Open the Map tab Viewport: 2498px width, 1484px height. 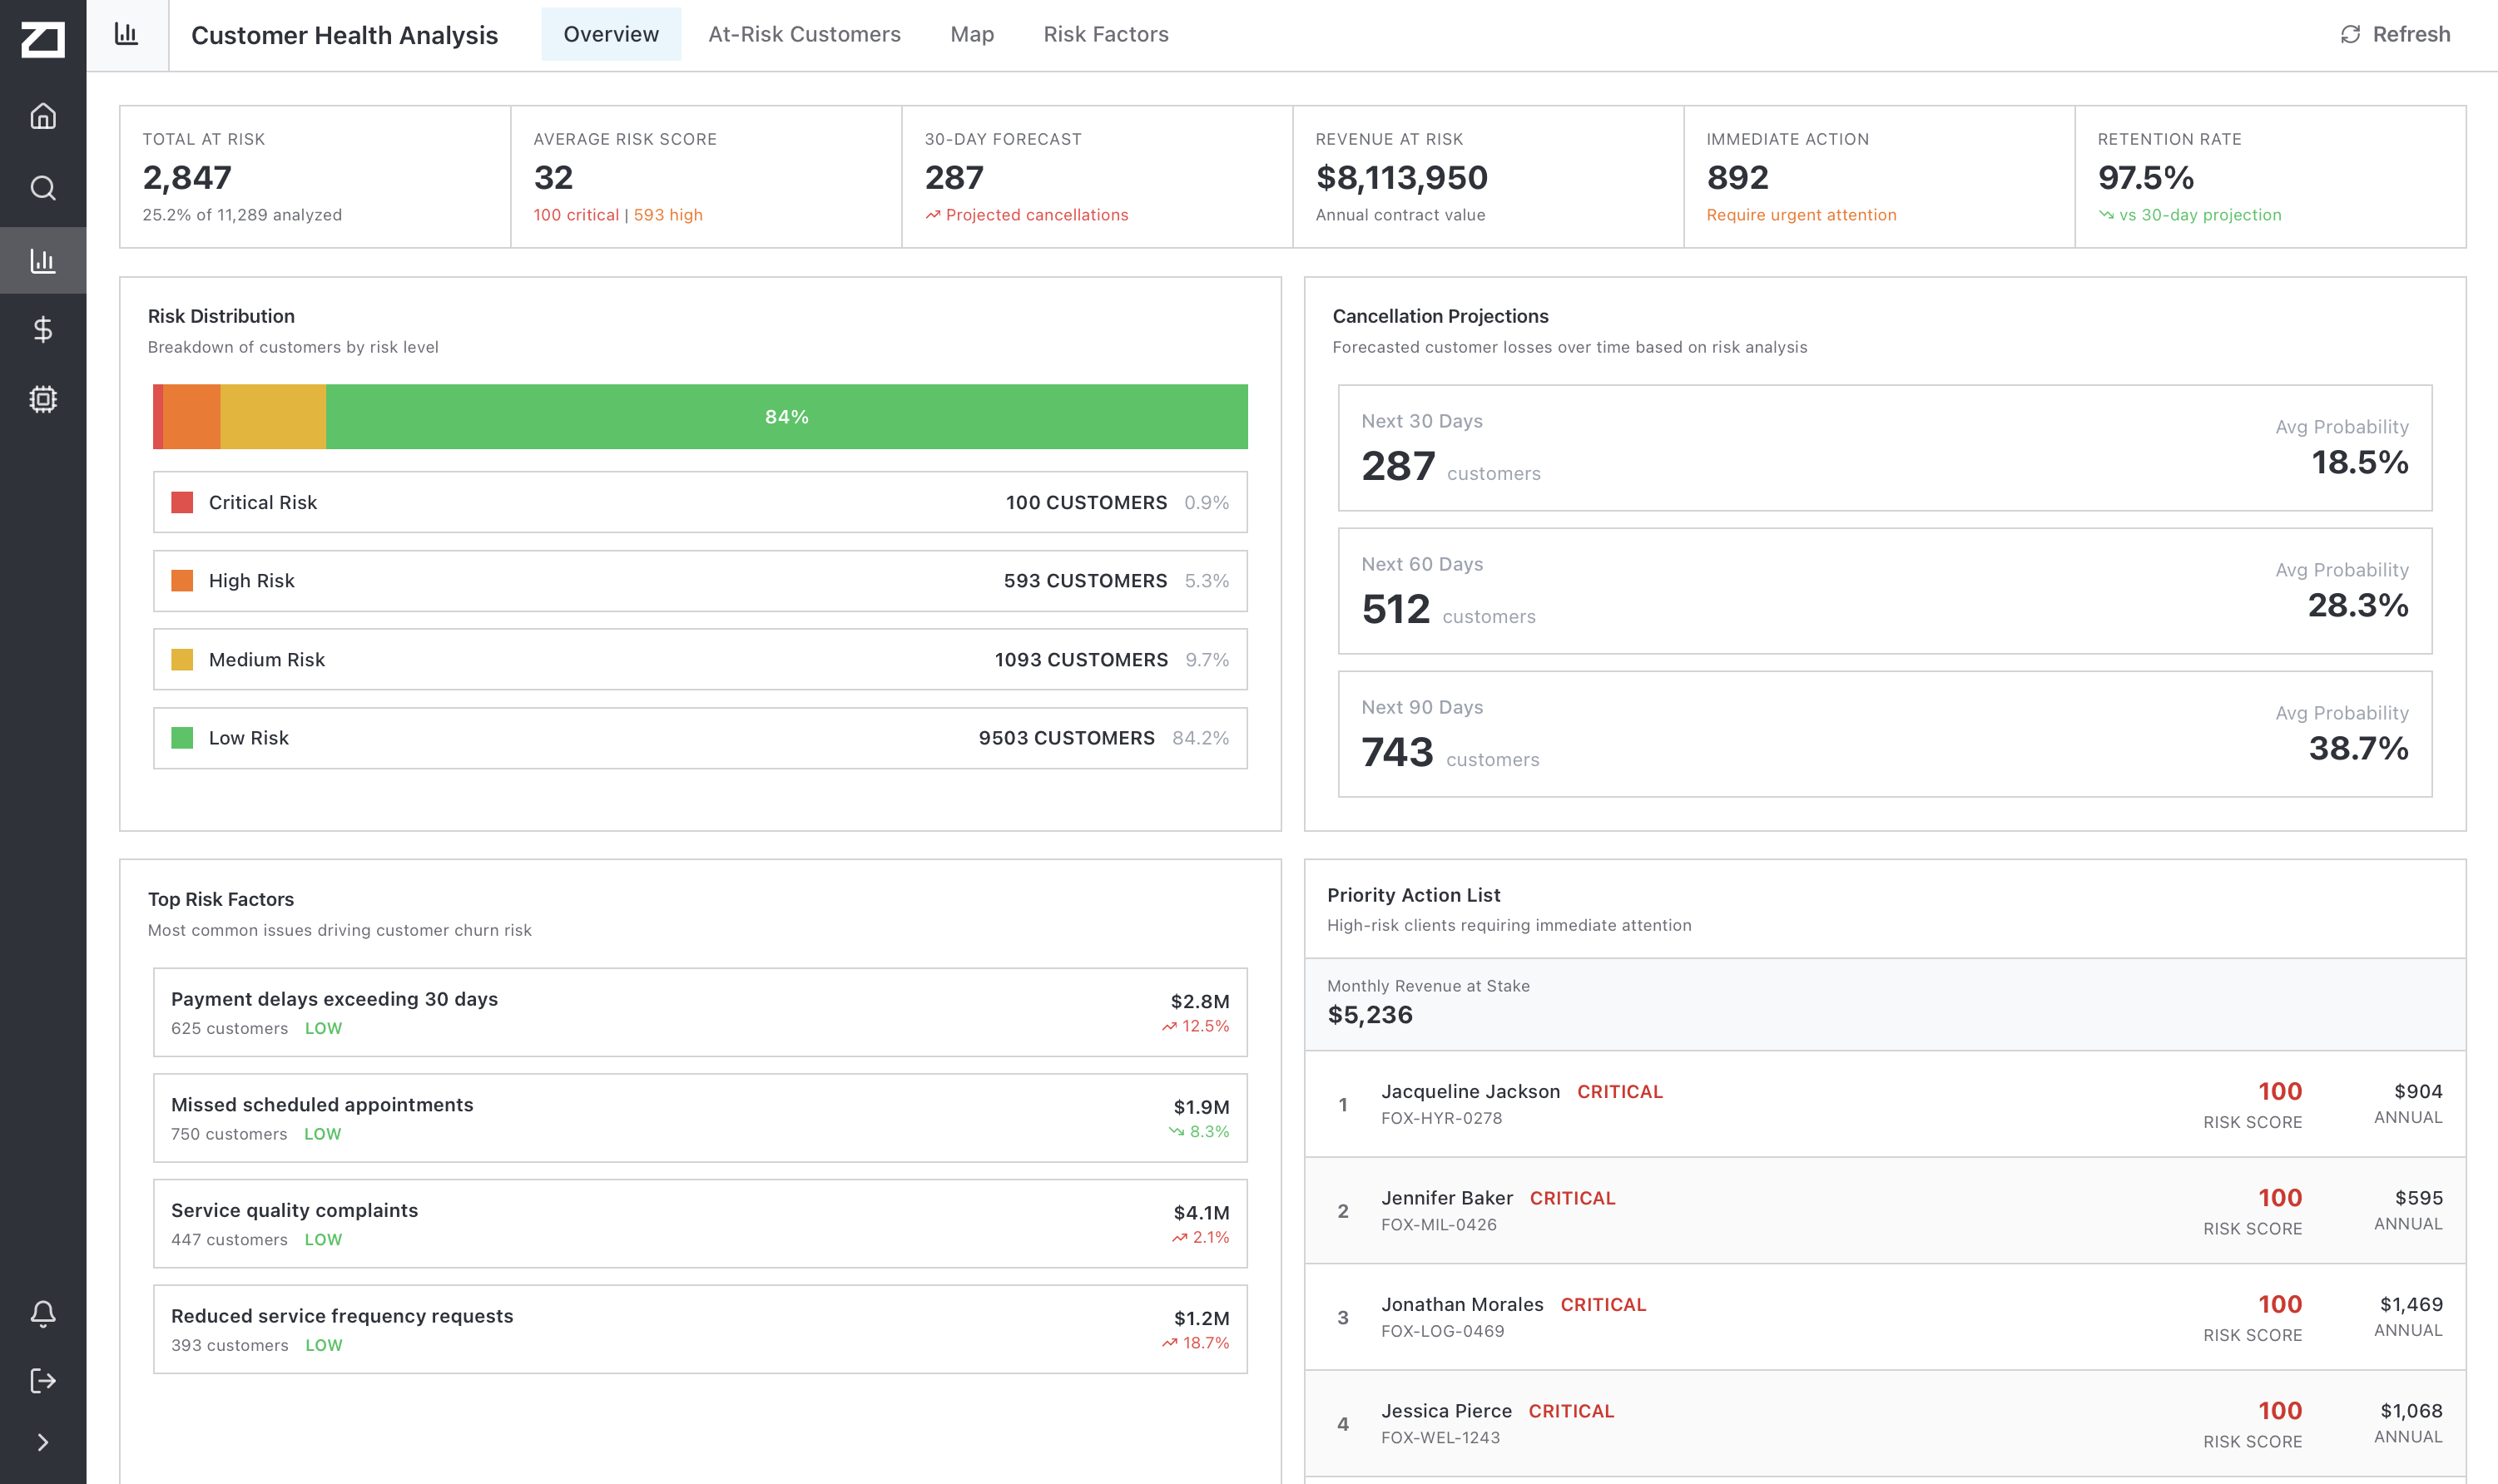pos(971,33)
